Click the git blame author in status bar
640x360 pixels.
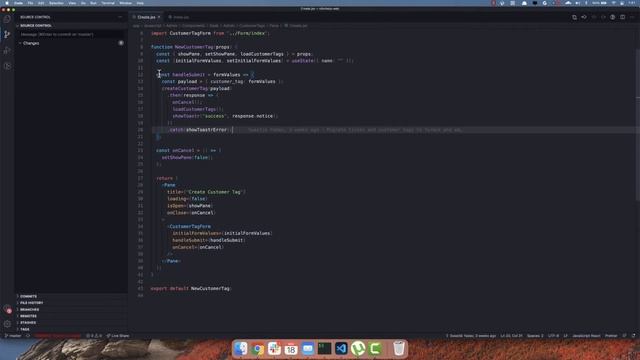(471, 336)
